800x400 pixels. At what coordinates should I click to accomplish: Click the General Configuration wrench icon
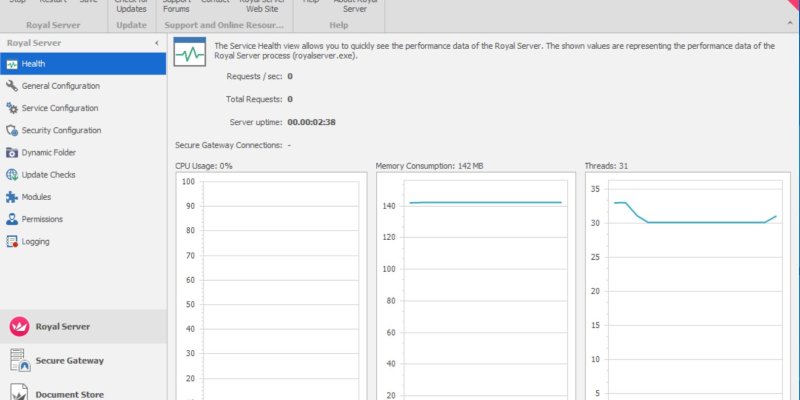tap(12, 86)
